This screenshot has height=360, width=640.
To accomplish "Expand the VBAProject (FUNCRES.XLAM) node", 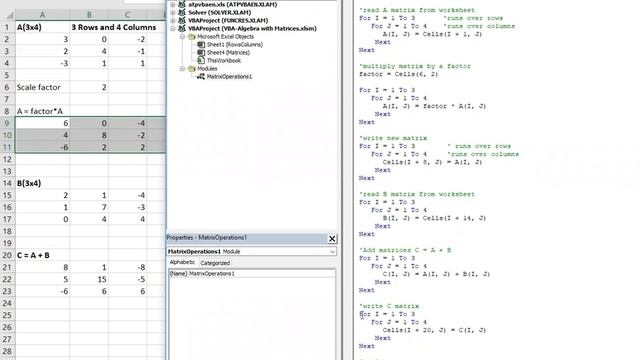I will pyautogui.click(x=173, y=20).
